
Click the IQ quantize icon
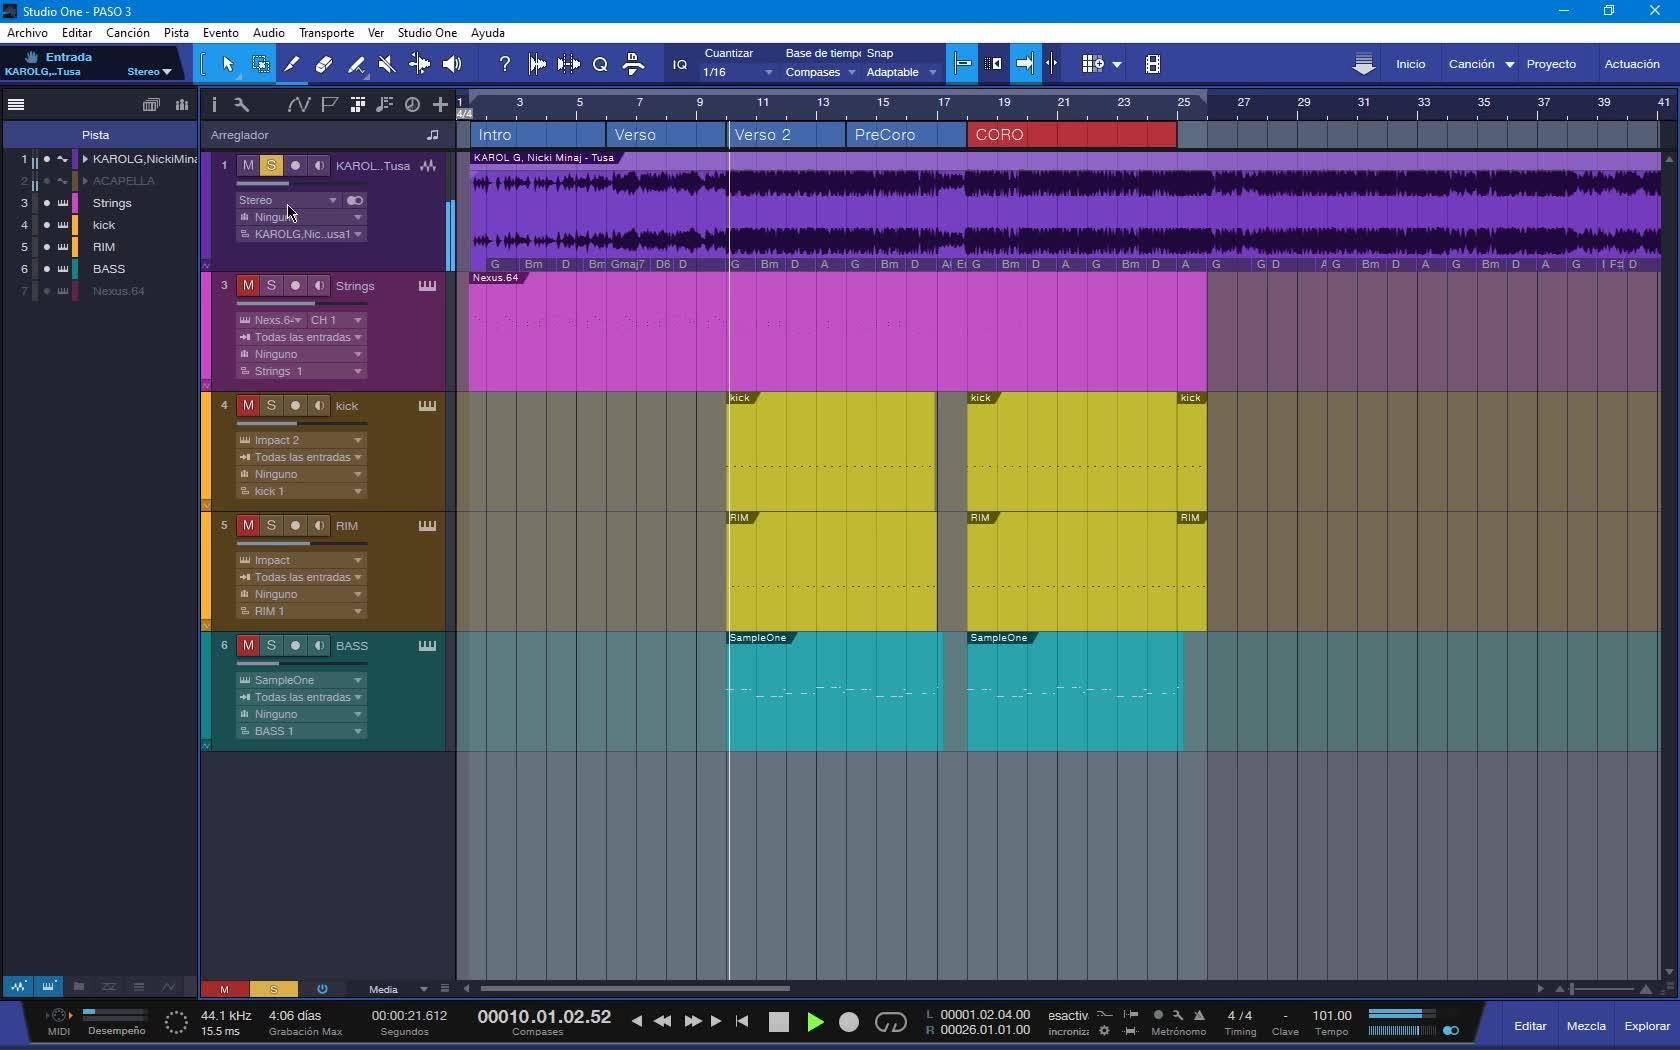[x=680, y=64]
